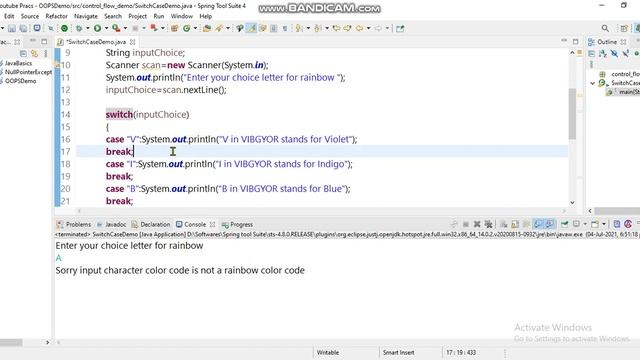Open the Display Selected Console dropdown
This screenshot has height=360, width=640.
click(x=585, y=224)
